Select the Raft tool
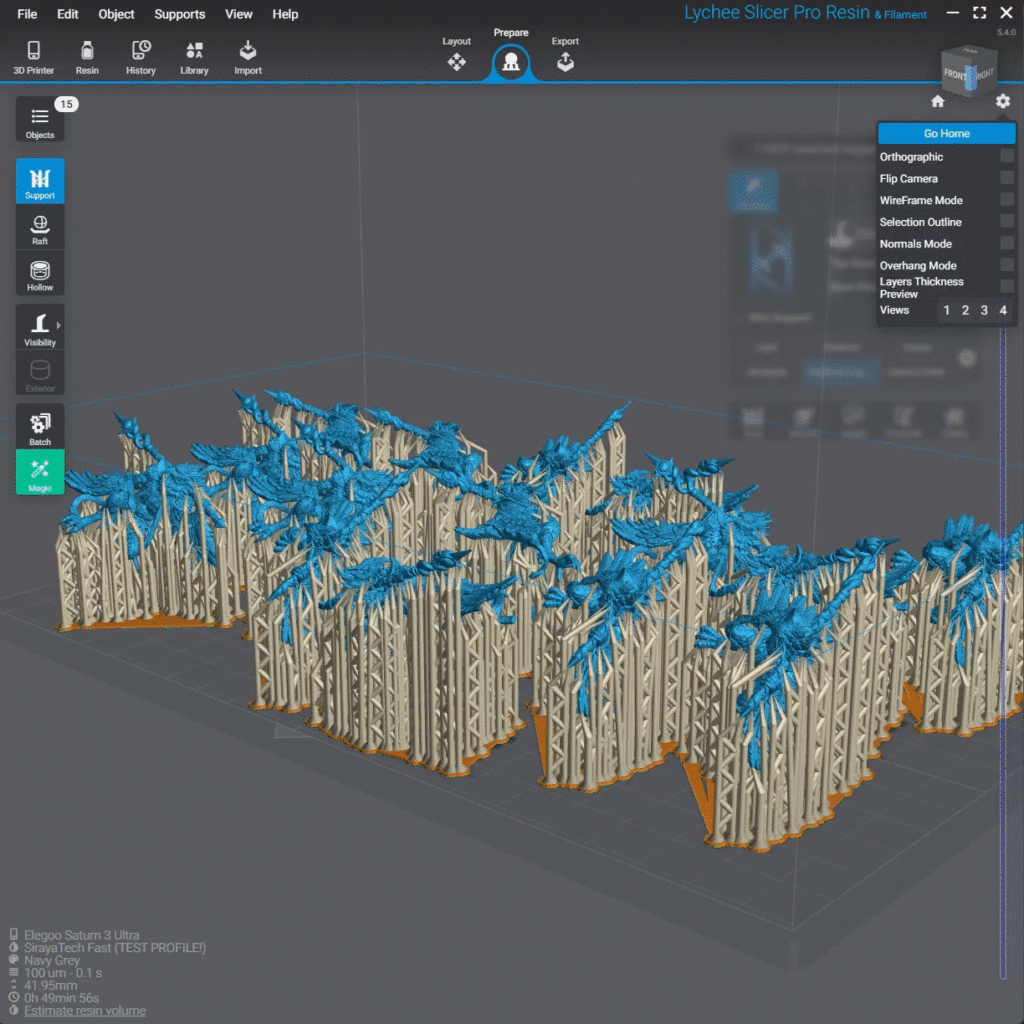The width and height of the screenshot is (1024, 1024). point(40,228)
